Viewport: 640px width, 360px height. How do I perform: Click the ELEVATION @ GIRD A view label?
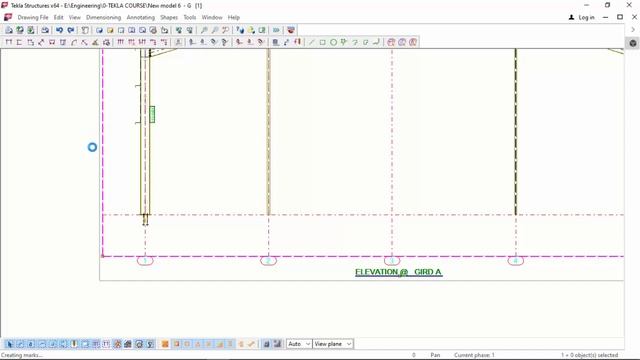point(398,272)
